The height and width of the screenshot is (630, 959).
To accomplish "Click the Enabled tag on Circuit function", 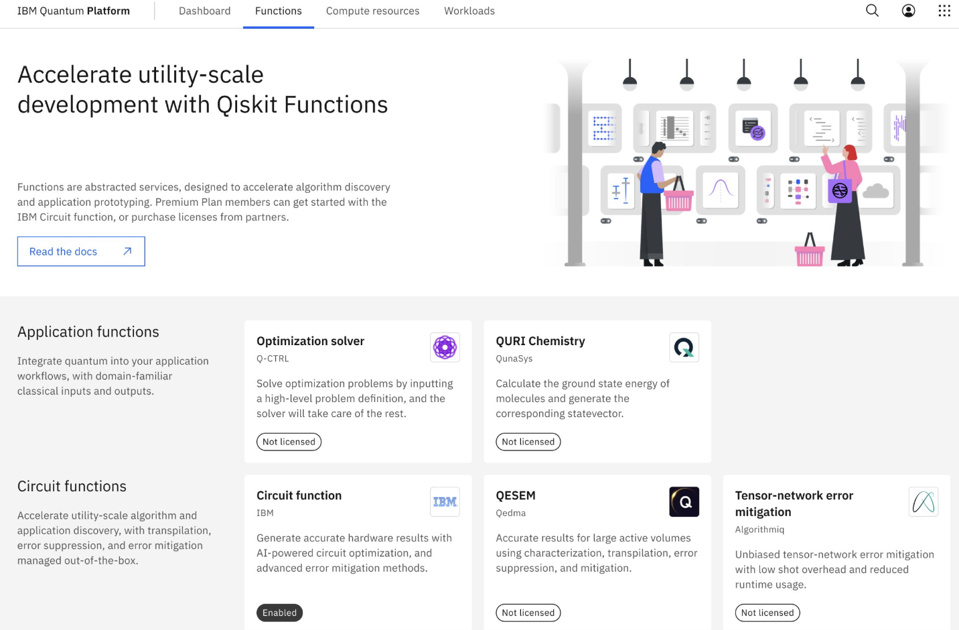I will point(279,612).
